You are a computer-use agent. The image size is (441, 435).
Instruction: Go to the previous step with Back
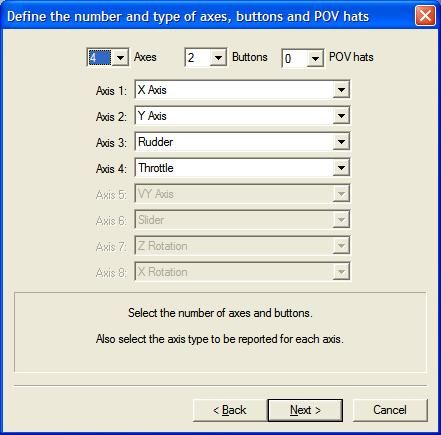point(230,410)
